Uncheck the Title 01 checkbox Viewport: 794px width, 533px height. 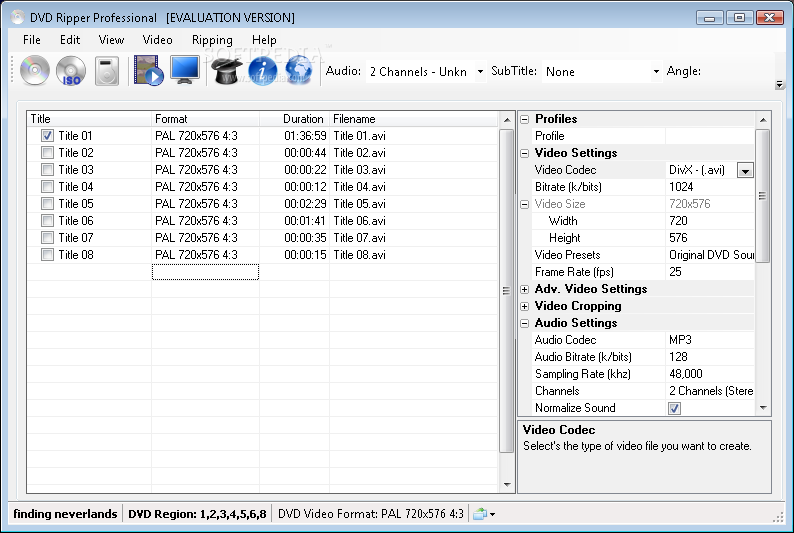pyautogui.click(x=47, y=136)
